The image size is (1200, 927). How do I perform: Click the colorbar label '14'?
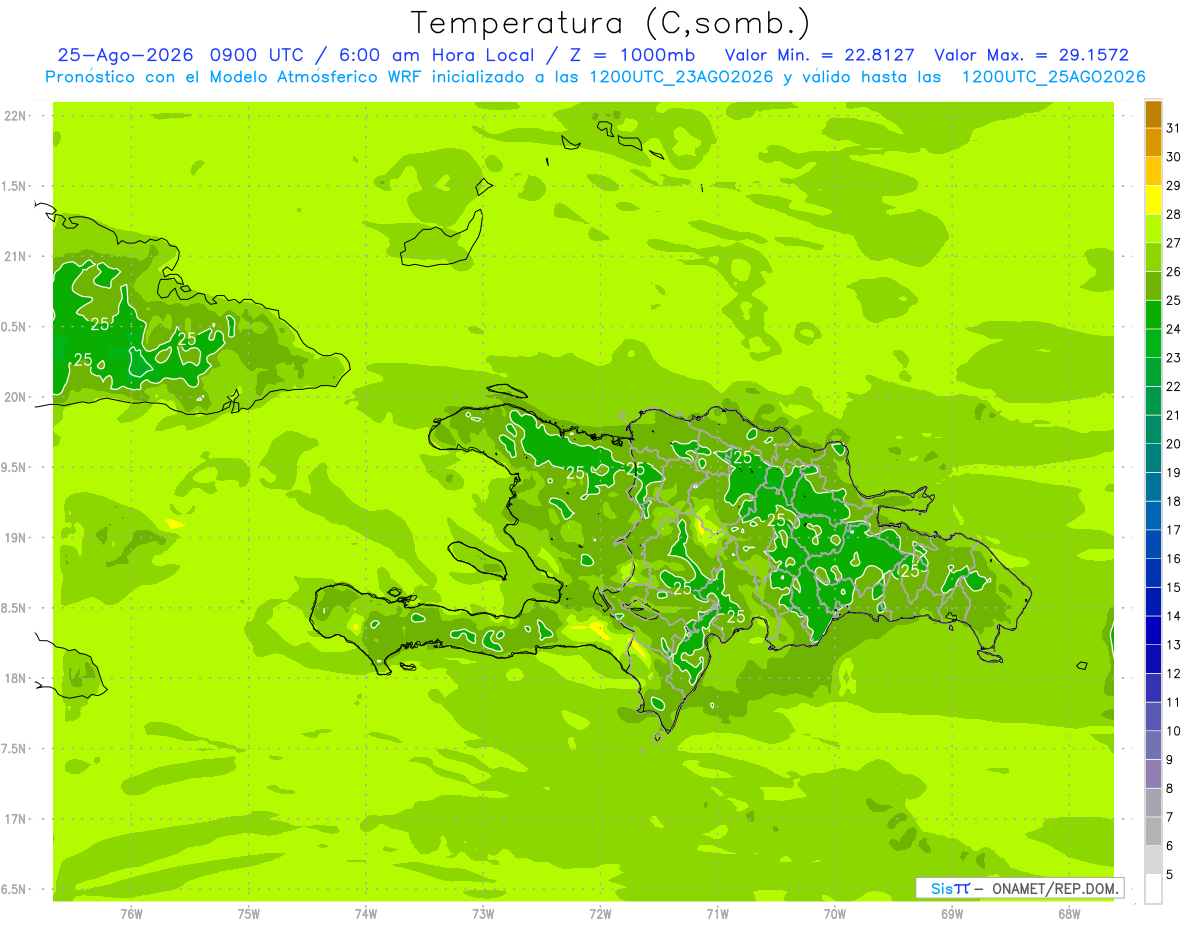(x=1174, y=616)
